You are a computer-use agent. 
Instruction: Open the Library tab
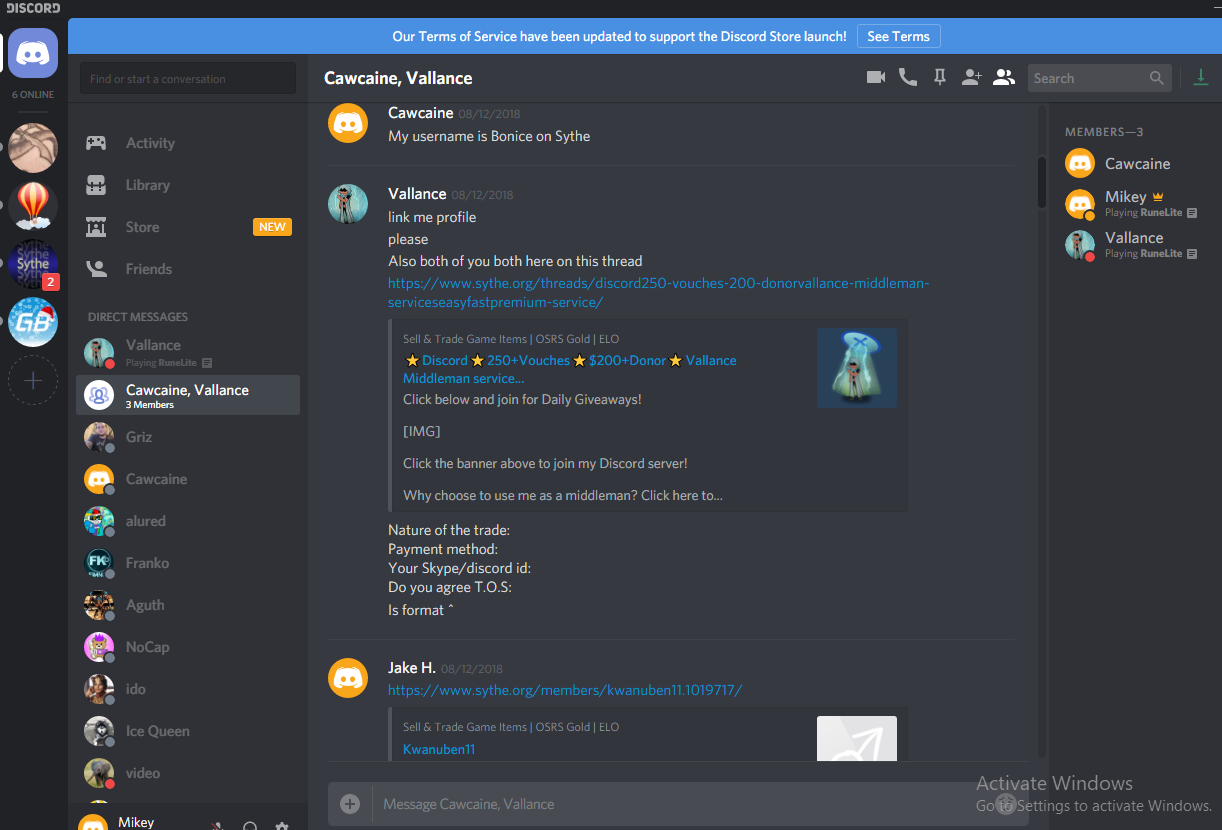188,185
